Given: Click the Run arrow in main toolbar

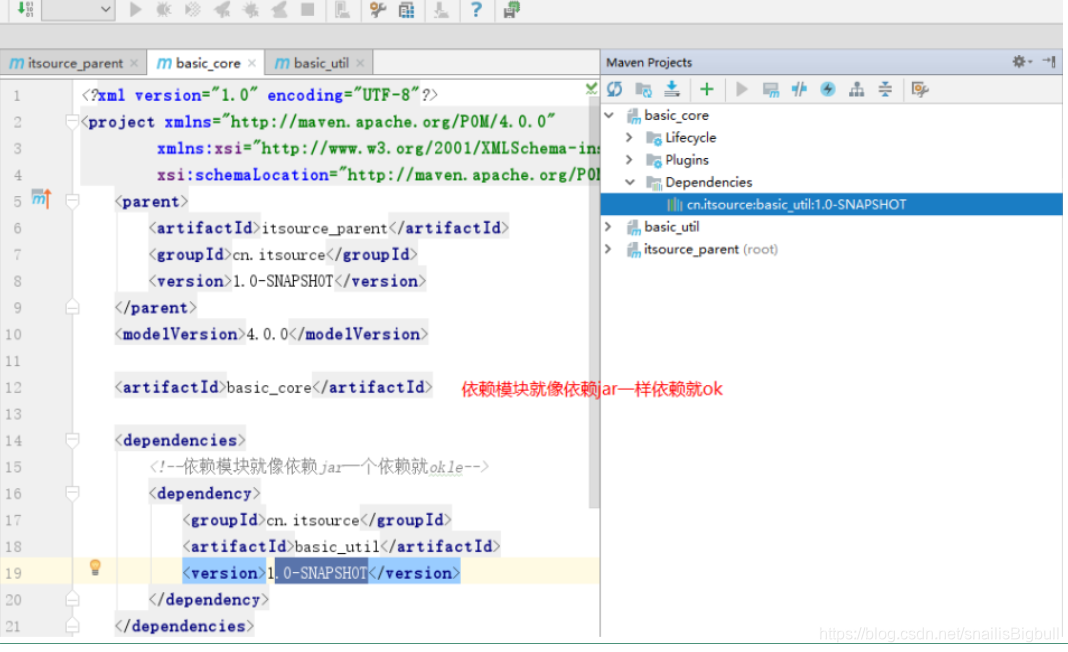Looking at the screenshot, I should click(x=136, y=10).
